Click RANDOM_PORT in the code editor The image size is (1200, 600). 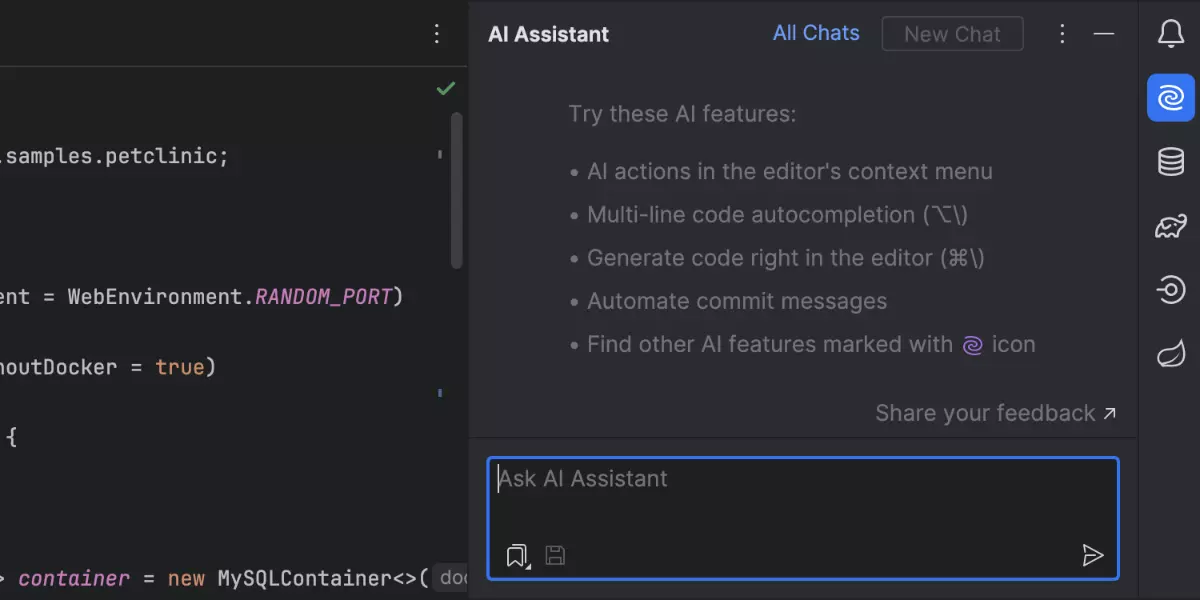pos(323,297)
